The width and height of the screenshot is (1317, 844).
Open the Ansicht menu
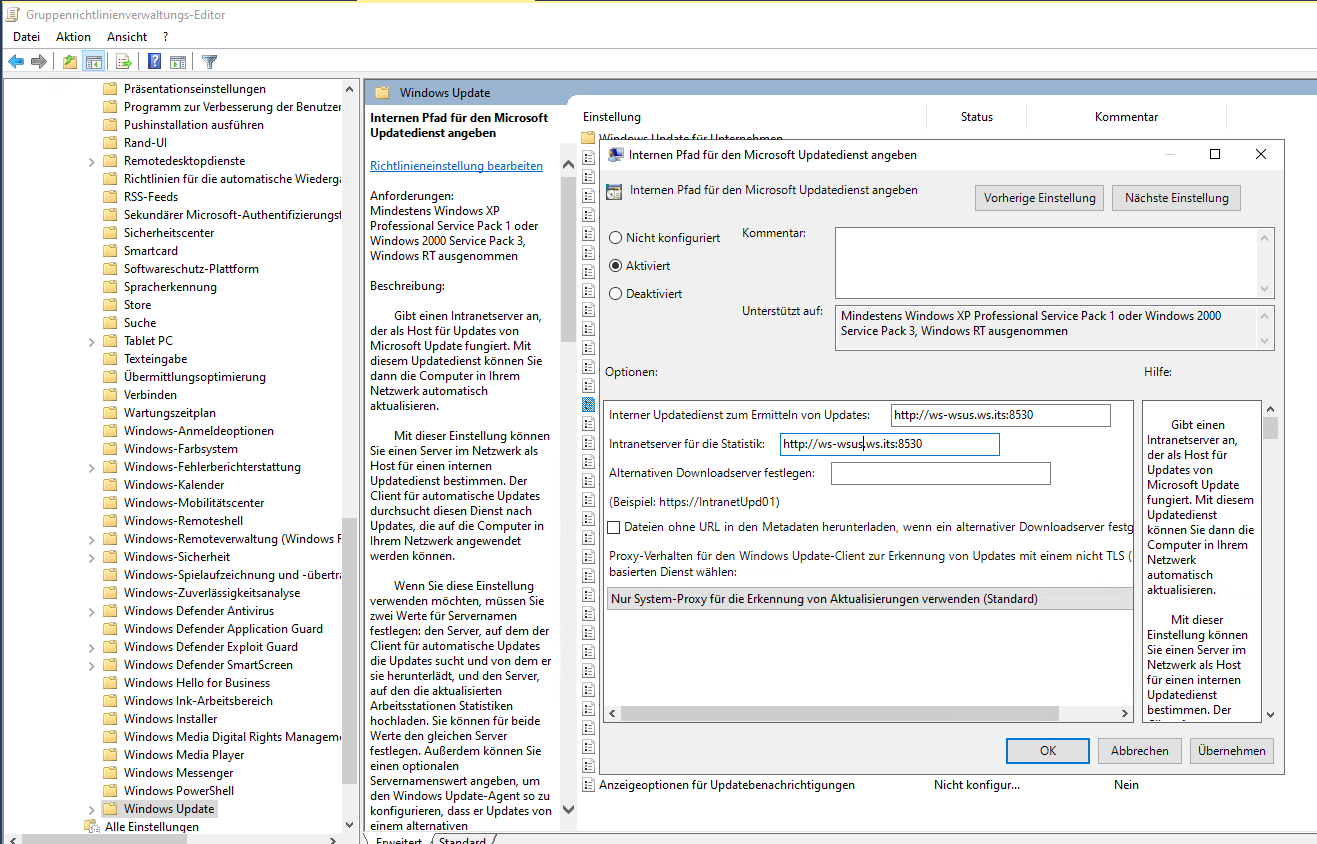click(127, 37)
